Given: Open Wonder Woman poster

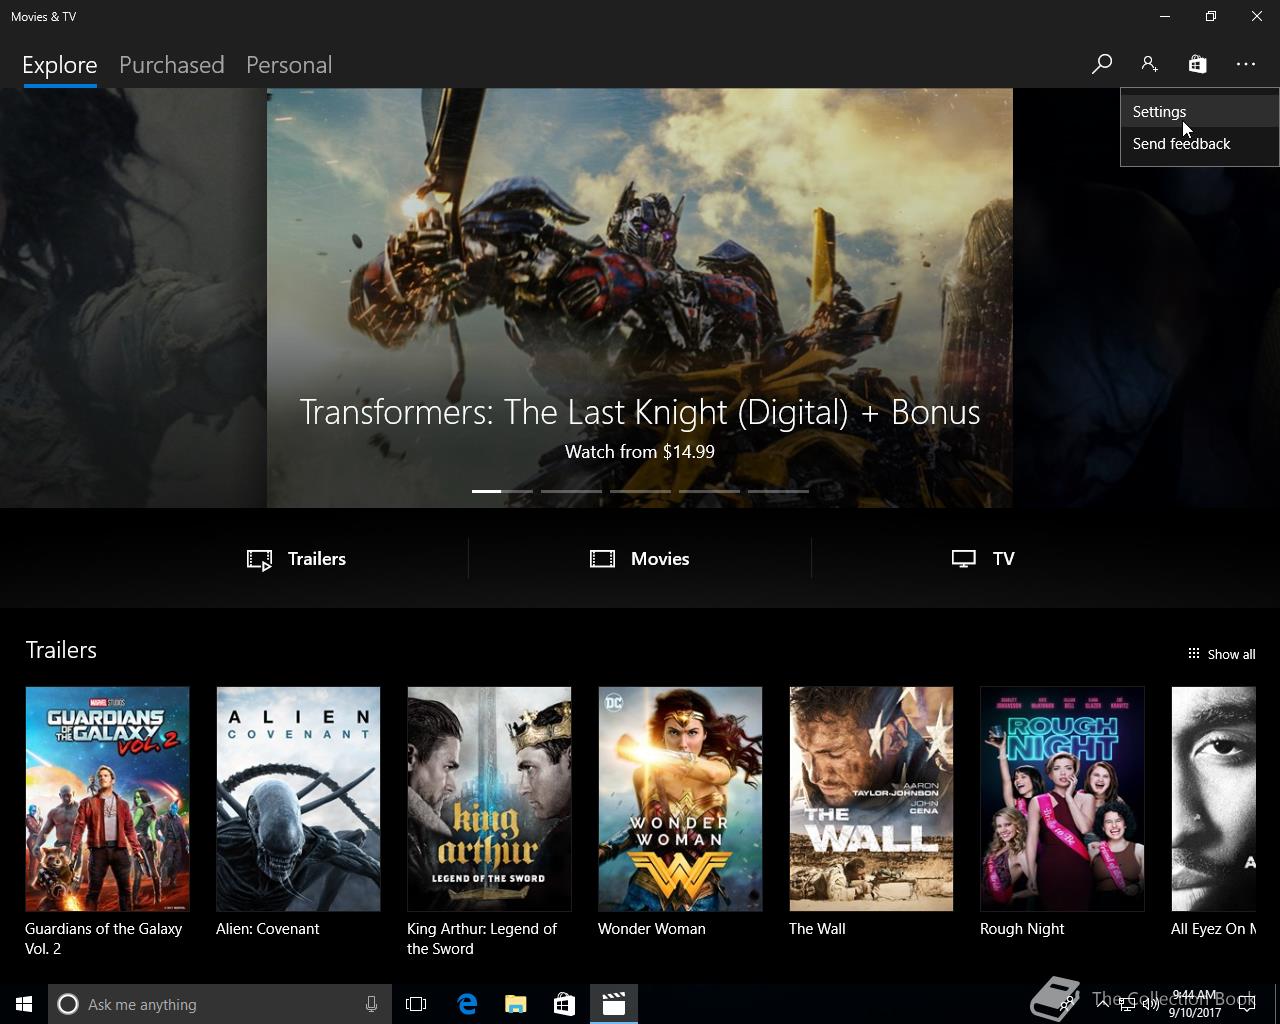Looking at the screenshot, I should (x=680, y=799).
